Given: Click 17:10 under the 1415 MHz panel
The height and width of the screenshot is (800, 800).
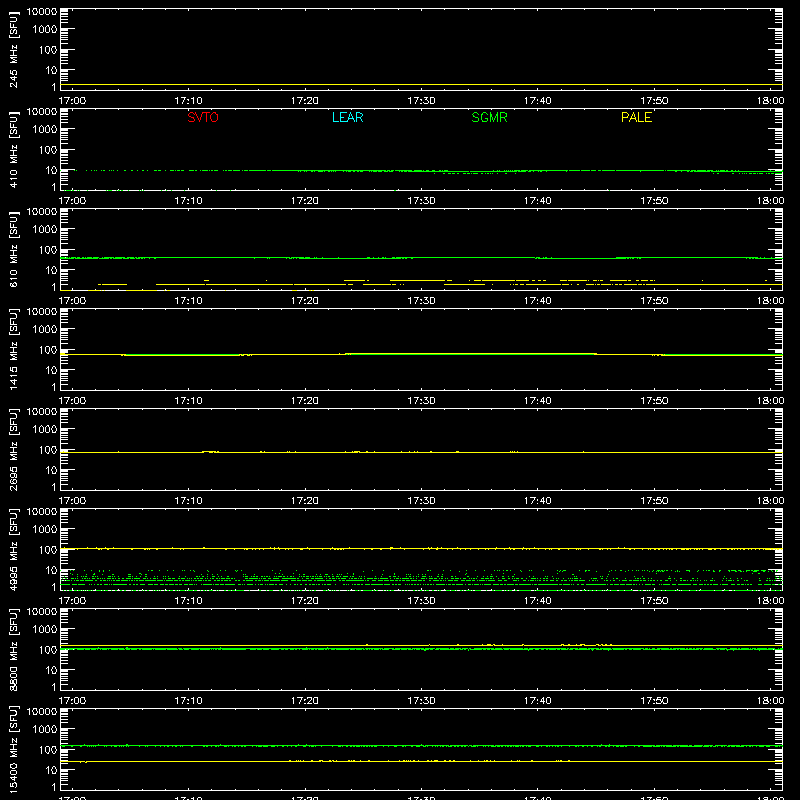Looking at the screenshot, I should (x=188, y=401).
